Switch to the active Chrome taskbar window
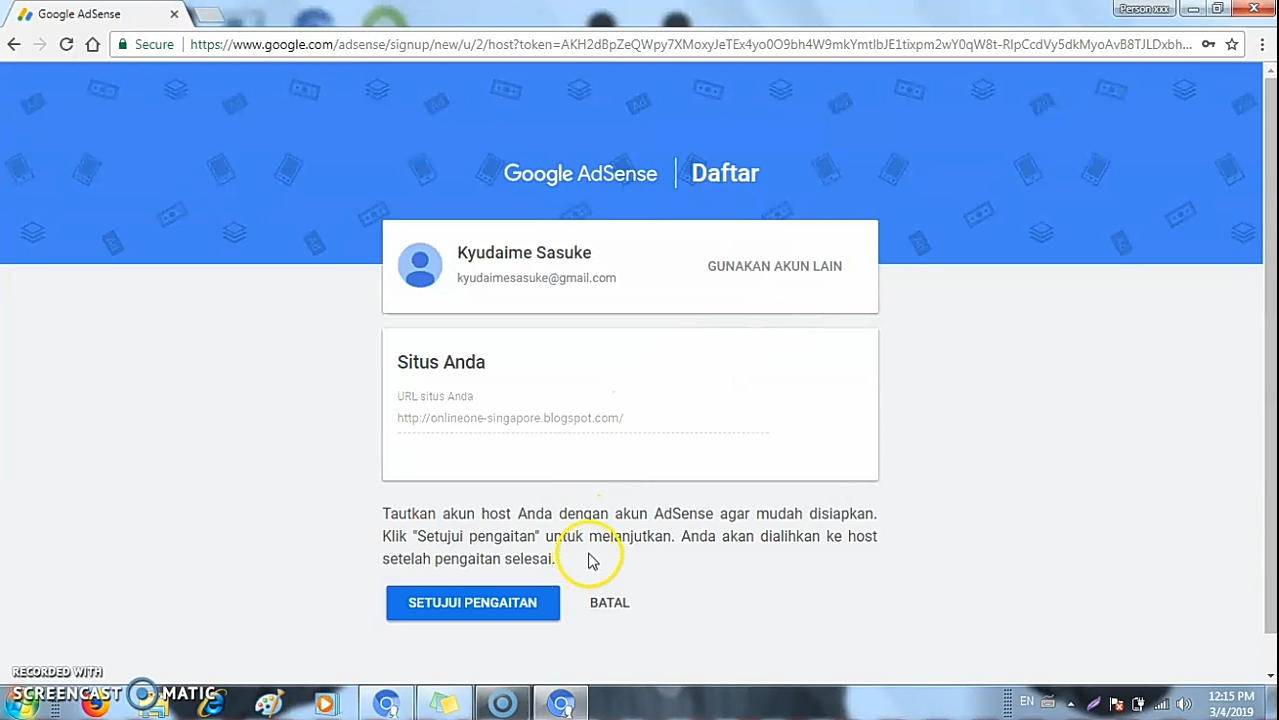The width and height of the screenshot is (1279, 720). tap(561, 704)
